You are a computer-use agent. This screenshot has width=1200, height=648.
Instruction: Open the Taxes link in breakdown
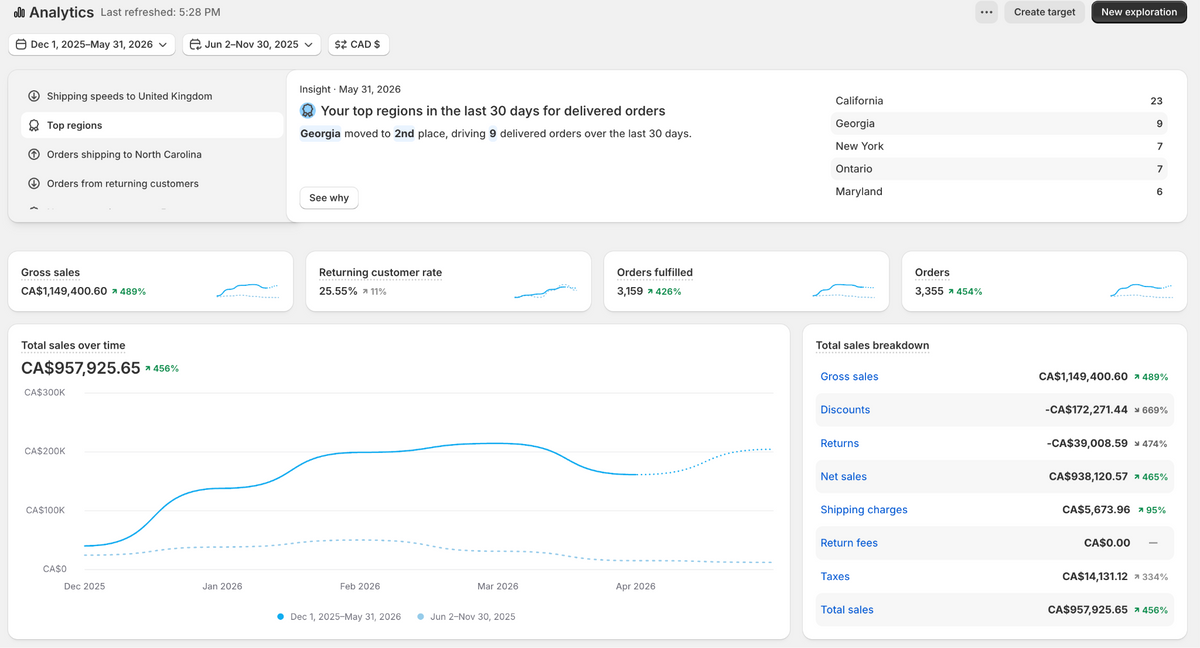[x=835, y=576]
